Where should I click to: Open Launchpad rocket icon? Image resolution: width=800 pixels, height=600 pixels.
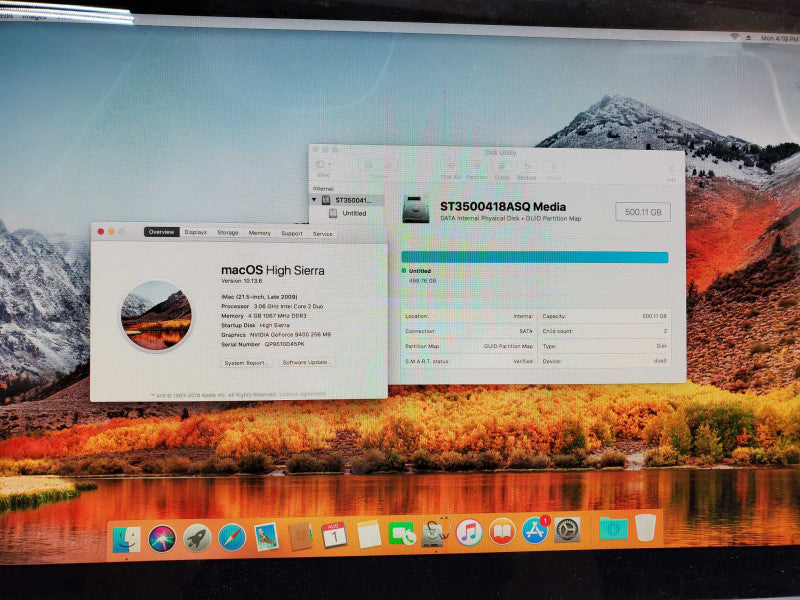point(197,538)
